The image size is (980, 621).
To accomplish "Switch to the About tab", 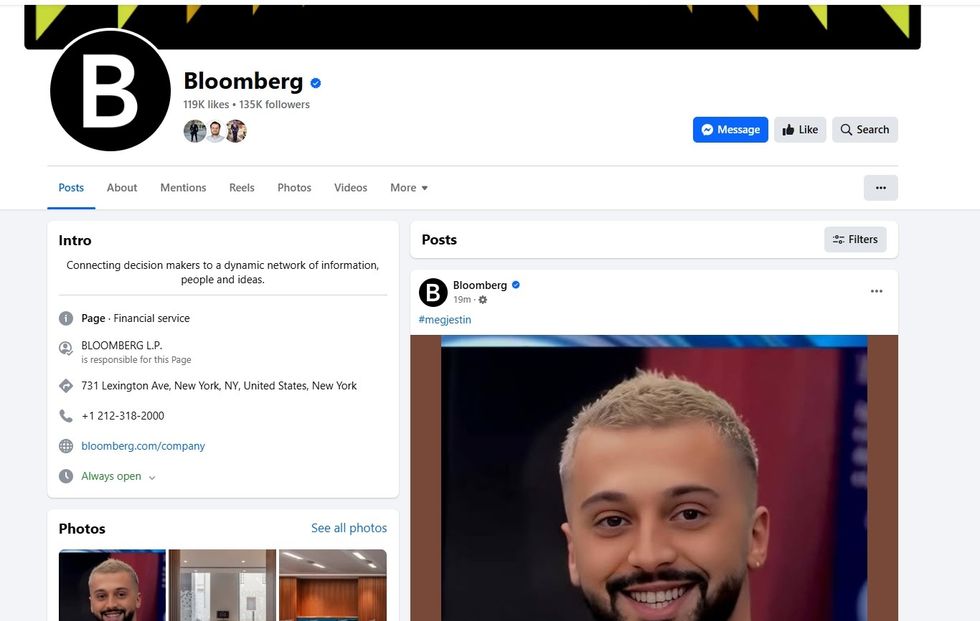I will pos(122,187).
